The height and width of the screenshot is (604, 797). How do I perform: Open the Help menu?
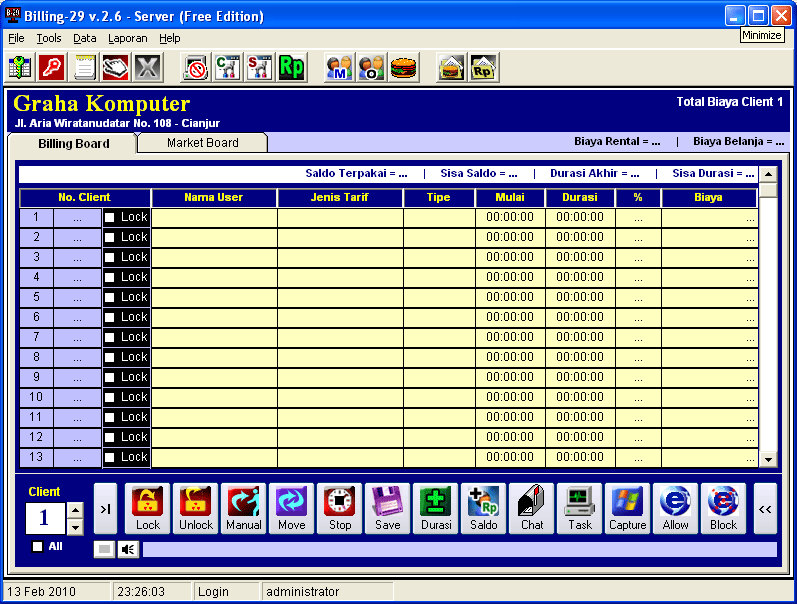169,38
